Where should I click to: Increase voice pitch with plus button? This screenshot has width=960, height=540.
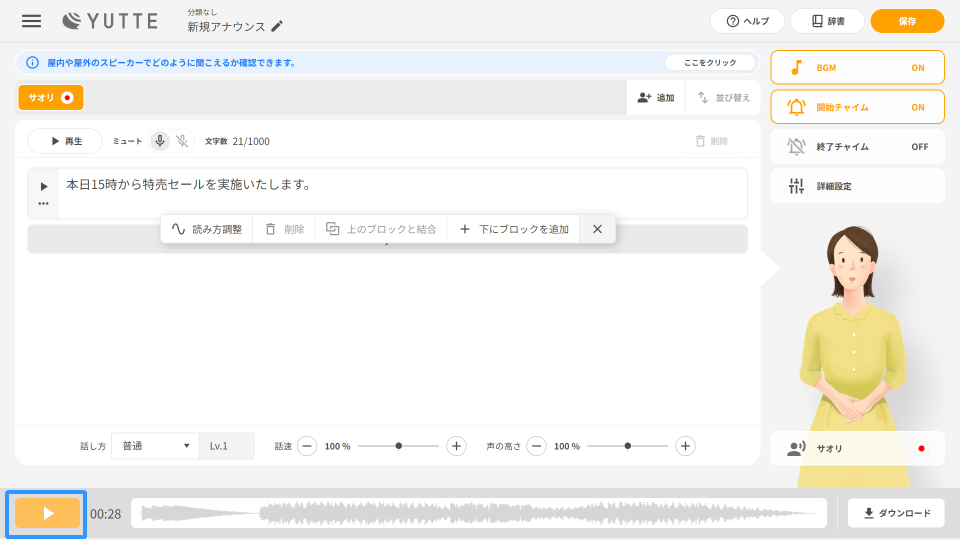[x=685, y=446]
